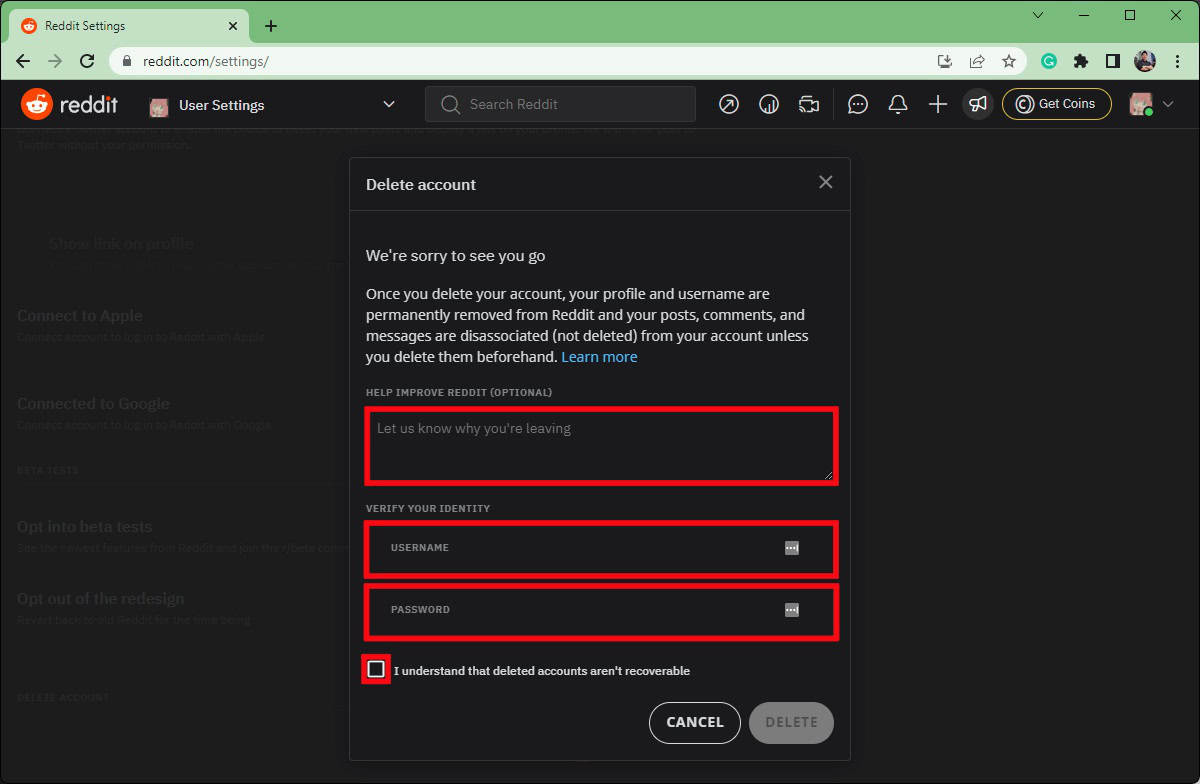This screenshot has height=784, width=1200.
Task: Click the password manager icon in Username field
Action: (x=792, y=548)
